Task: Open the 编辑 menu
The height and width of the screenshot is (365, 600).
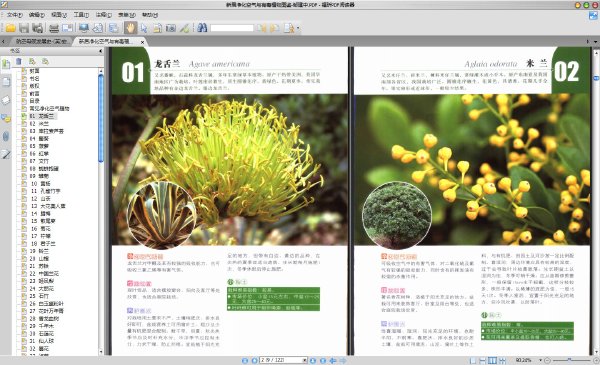Action: click(37, 15)
